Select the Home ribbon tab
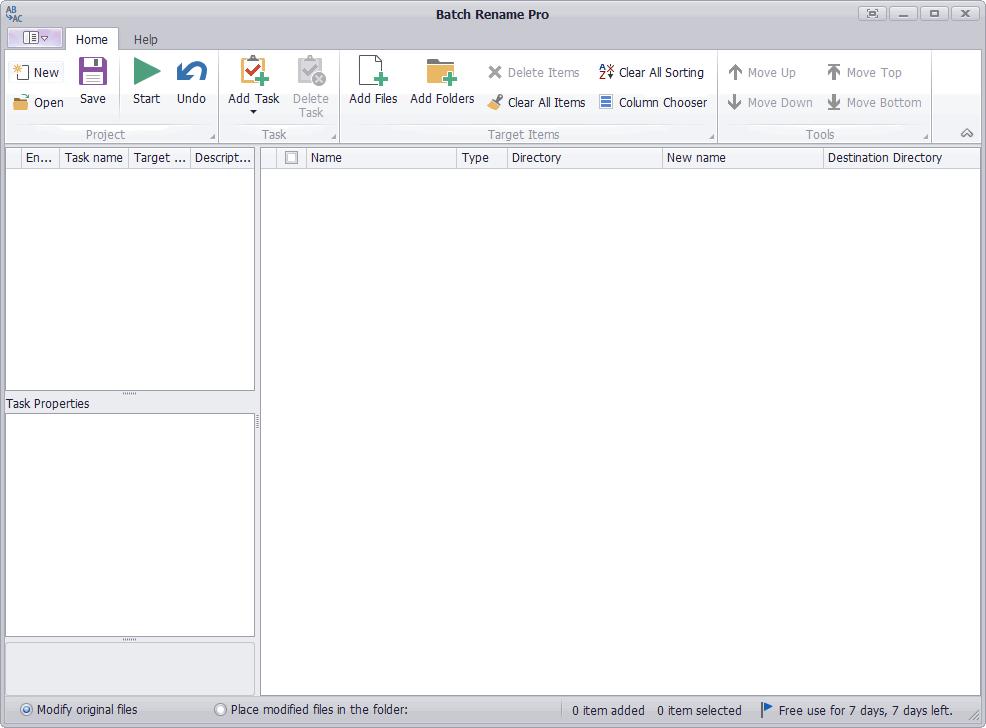Viewport: 986px width, 728px height. (x=92, y=40)
